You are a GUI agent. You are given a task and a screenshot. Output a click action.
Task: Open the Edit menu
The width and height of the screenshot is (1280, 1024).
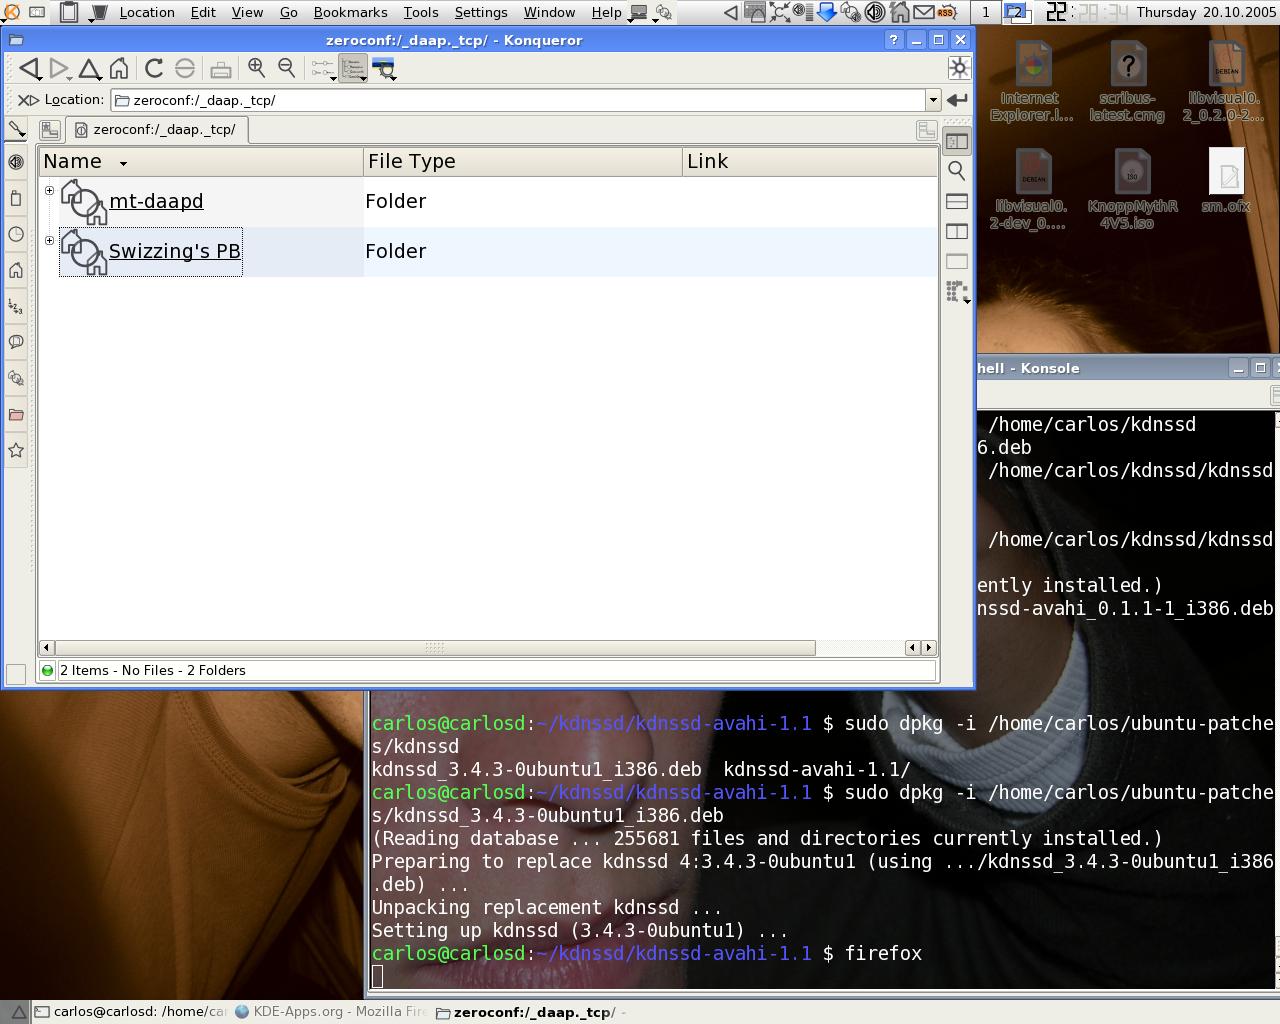coord(203,12)
